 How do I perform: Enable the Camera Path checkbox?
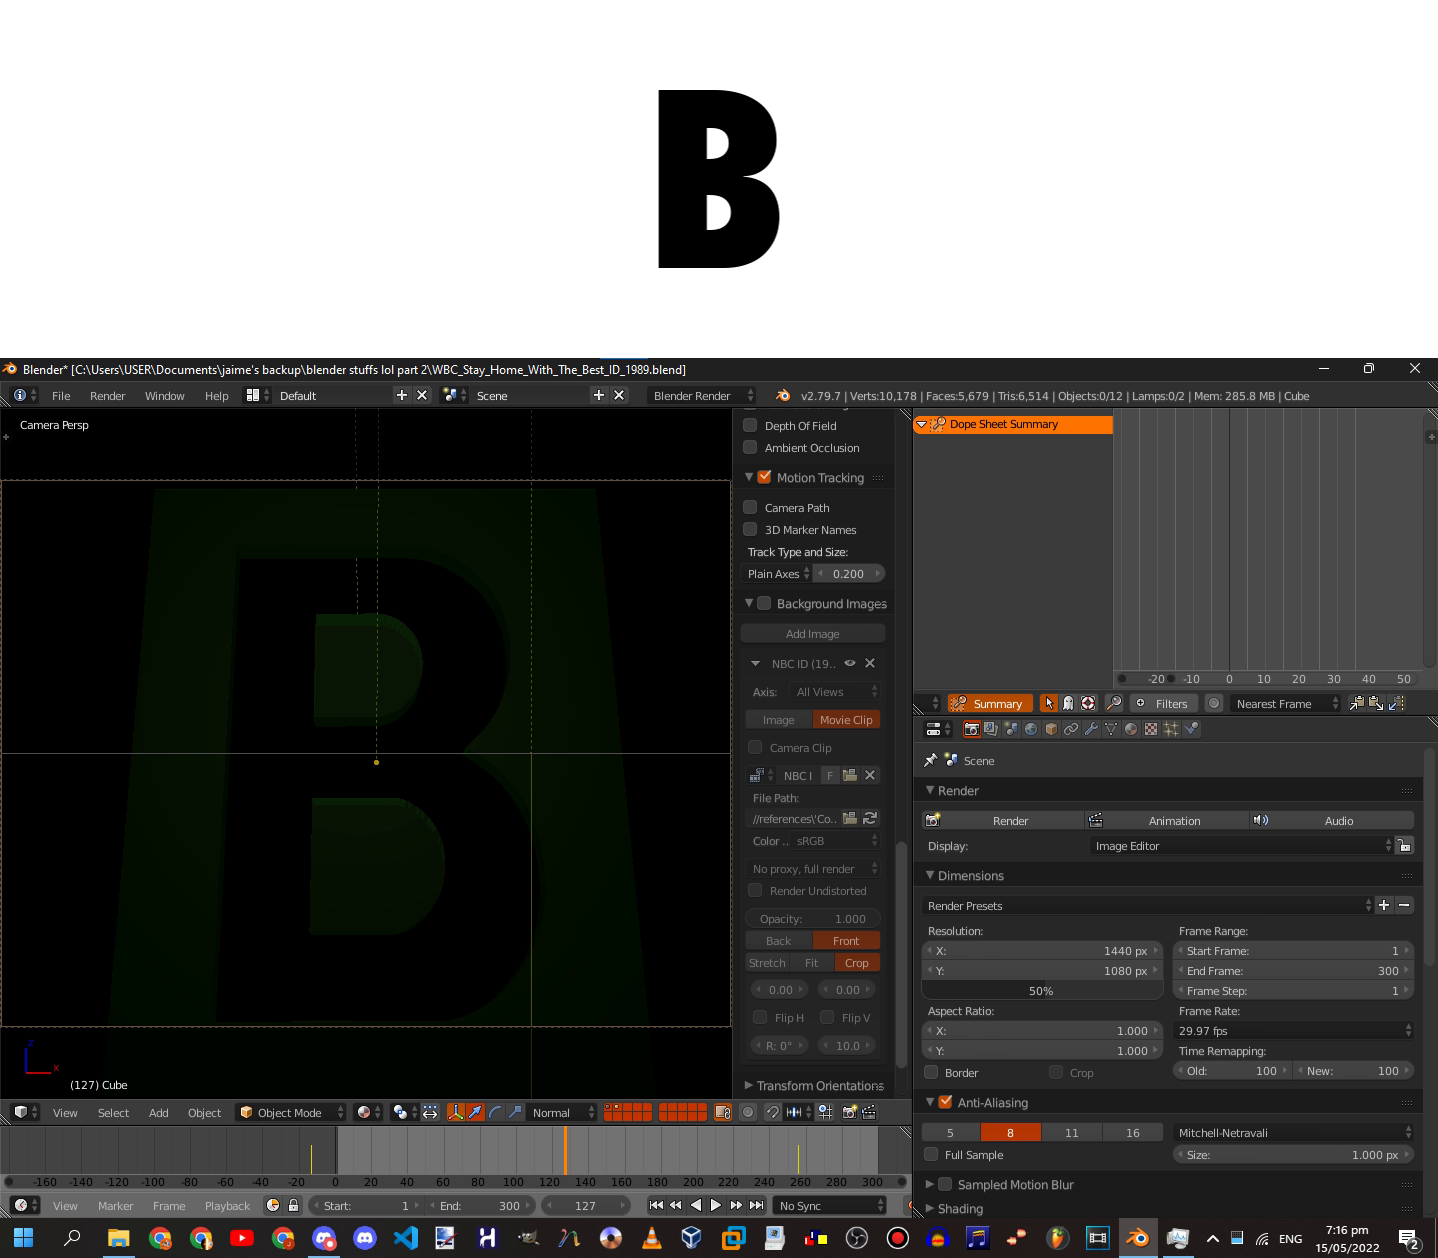pos(750,507)
